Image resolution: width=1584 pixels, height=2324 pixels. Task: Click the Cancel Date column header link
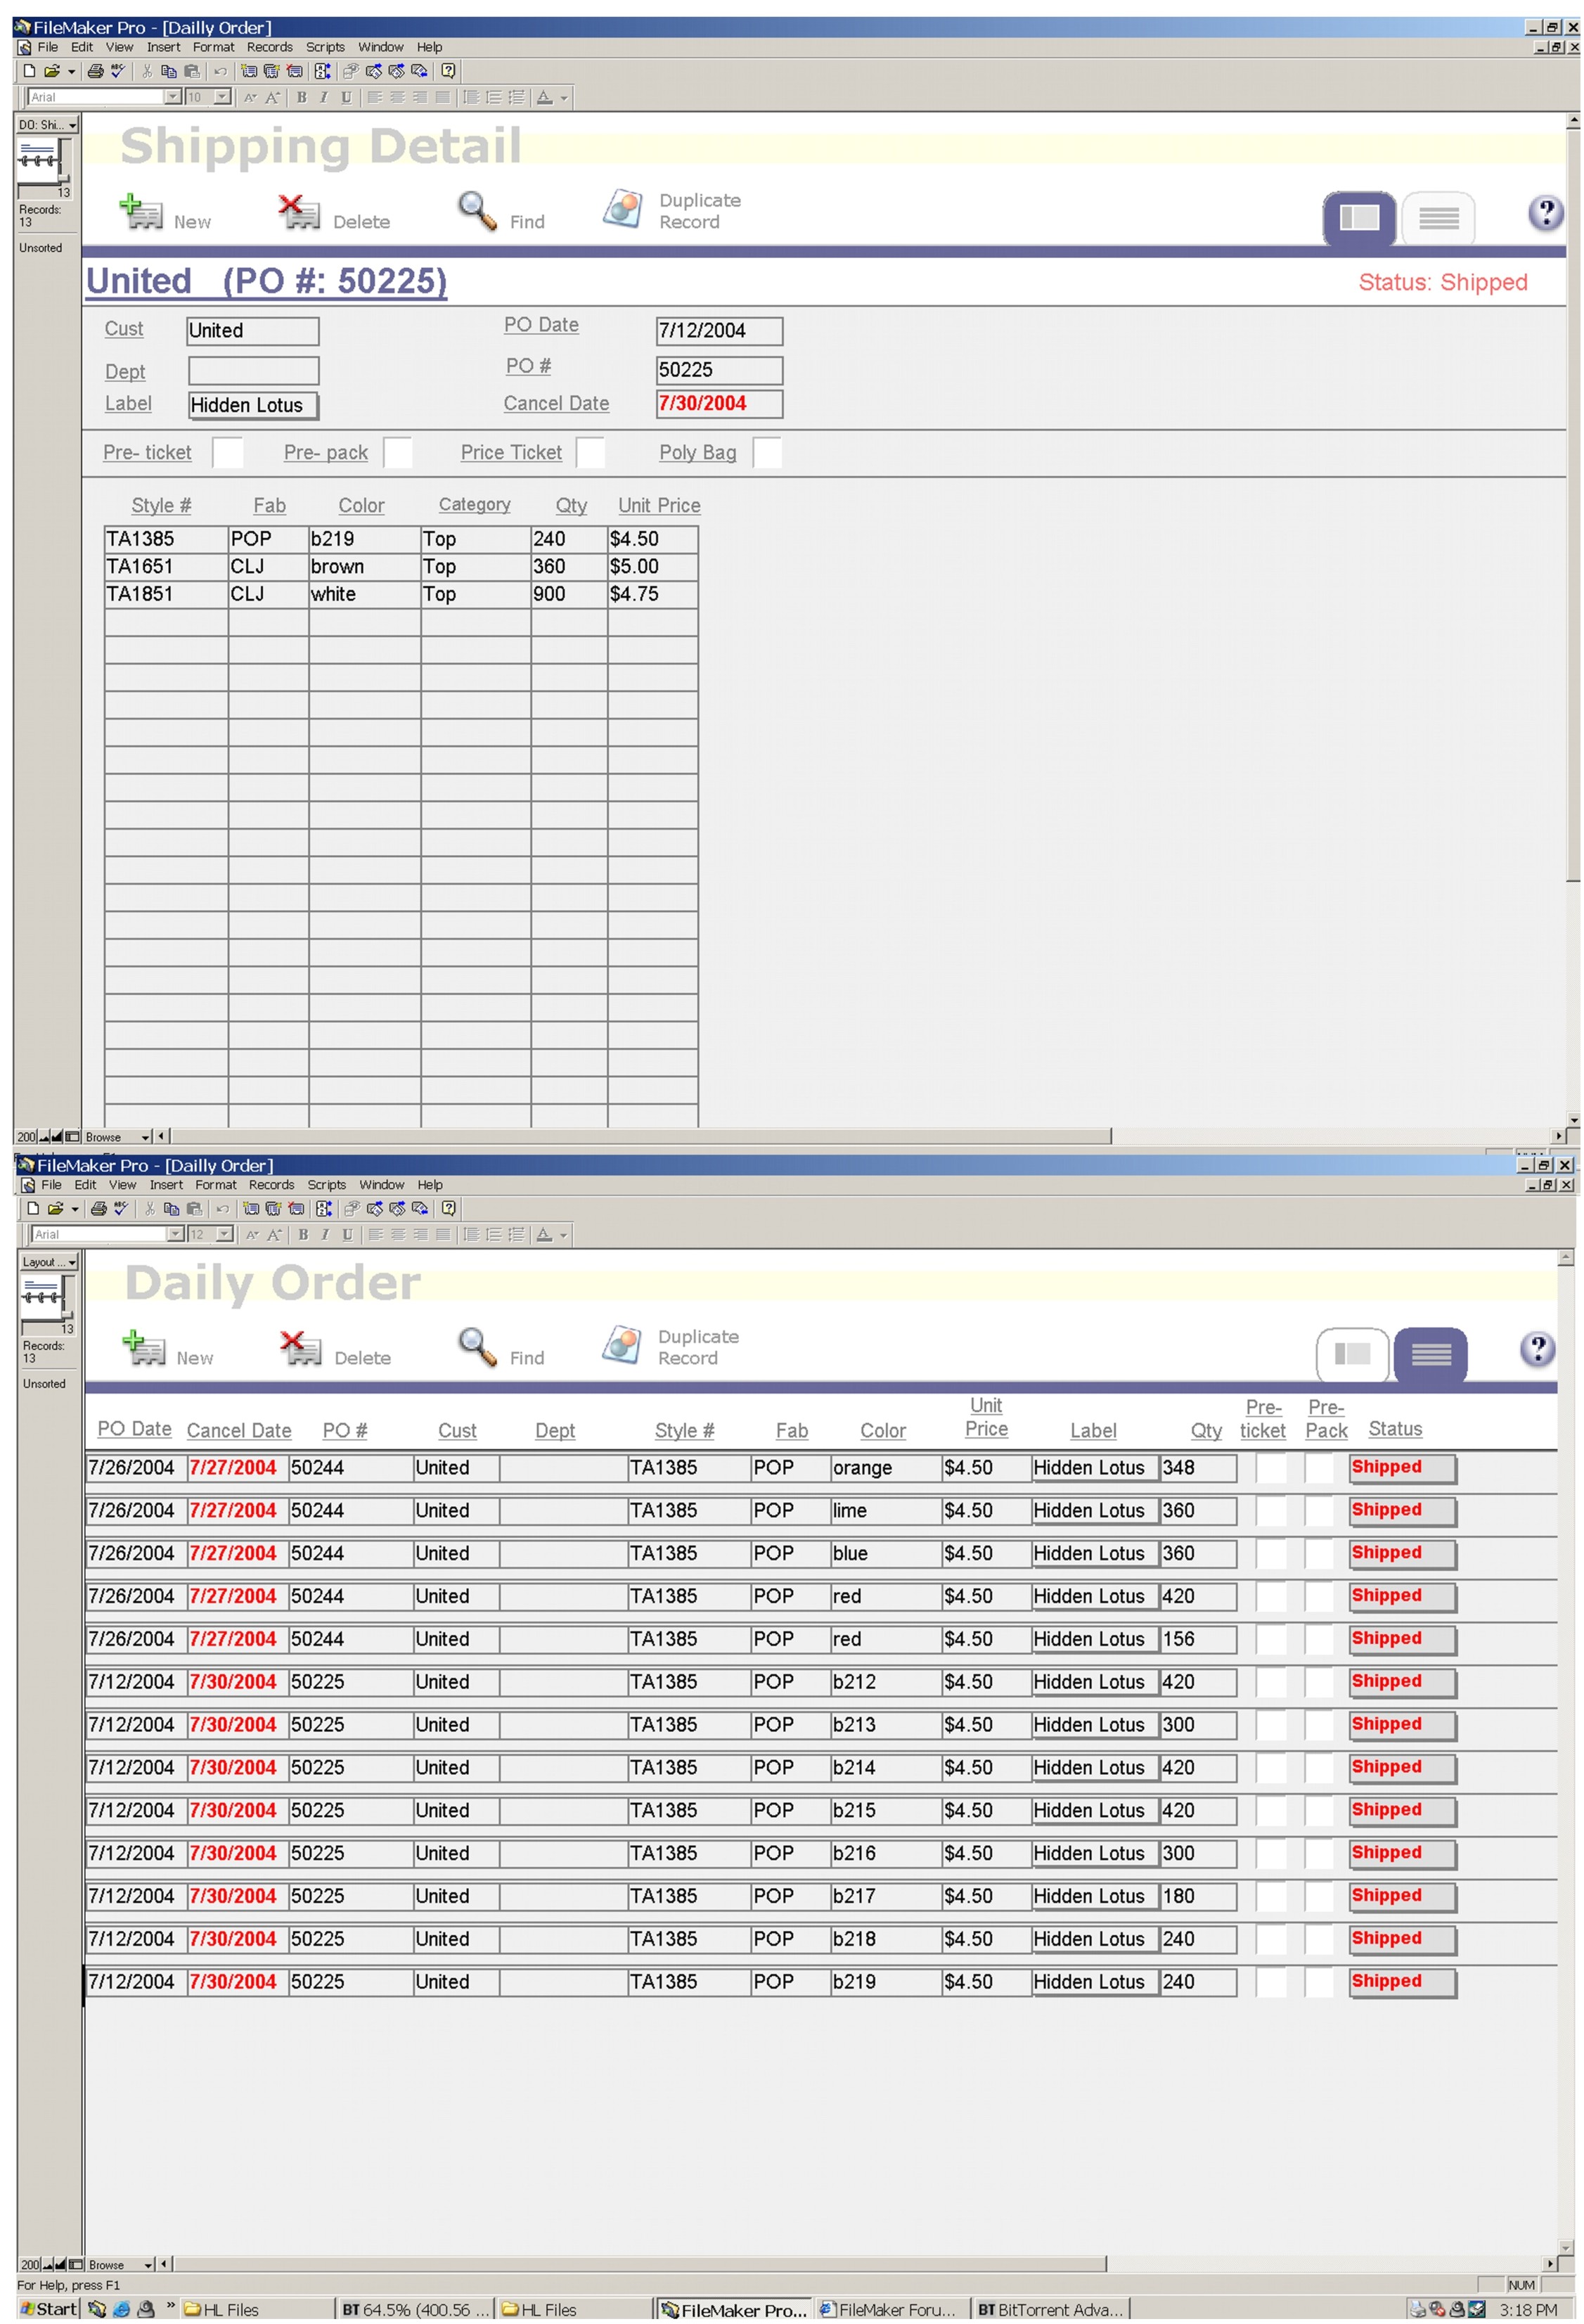click(239, 1431)
